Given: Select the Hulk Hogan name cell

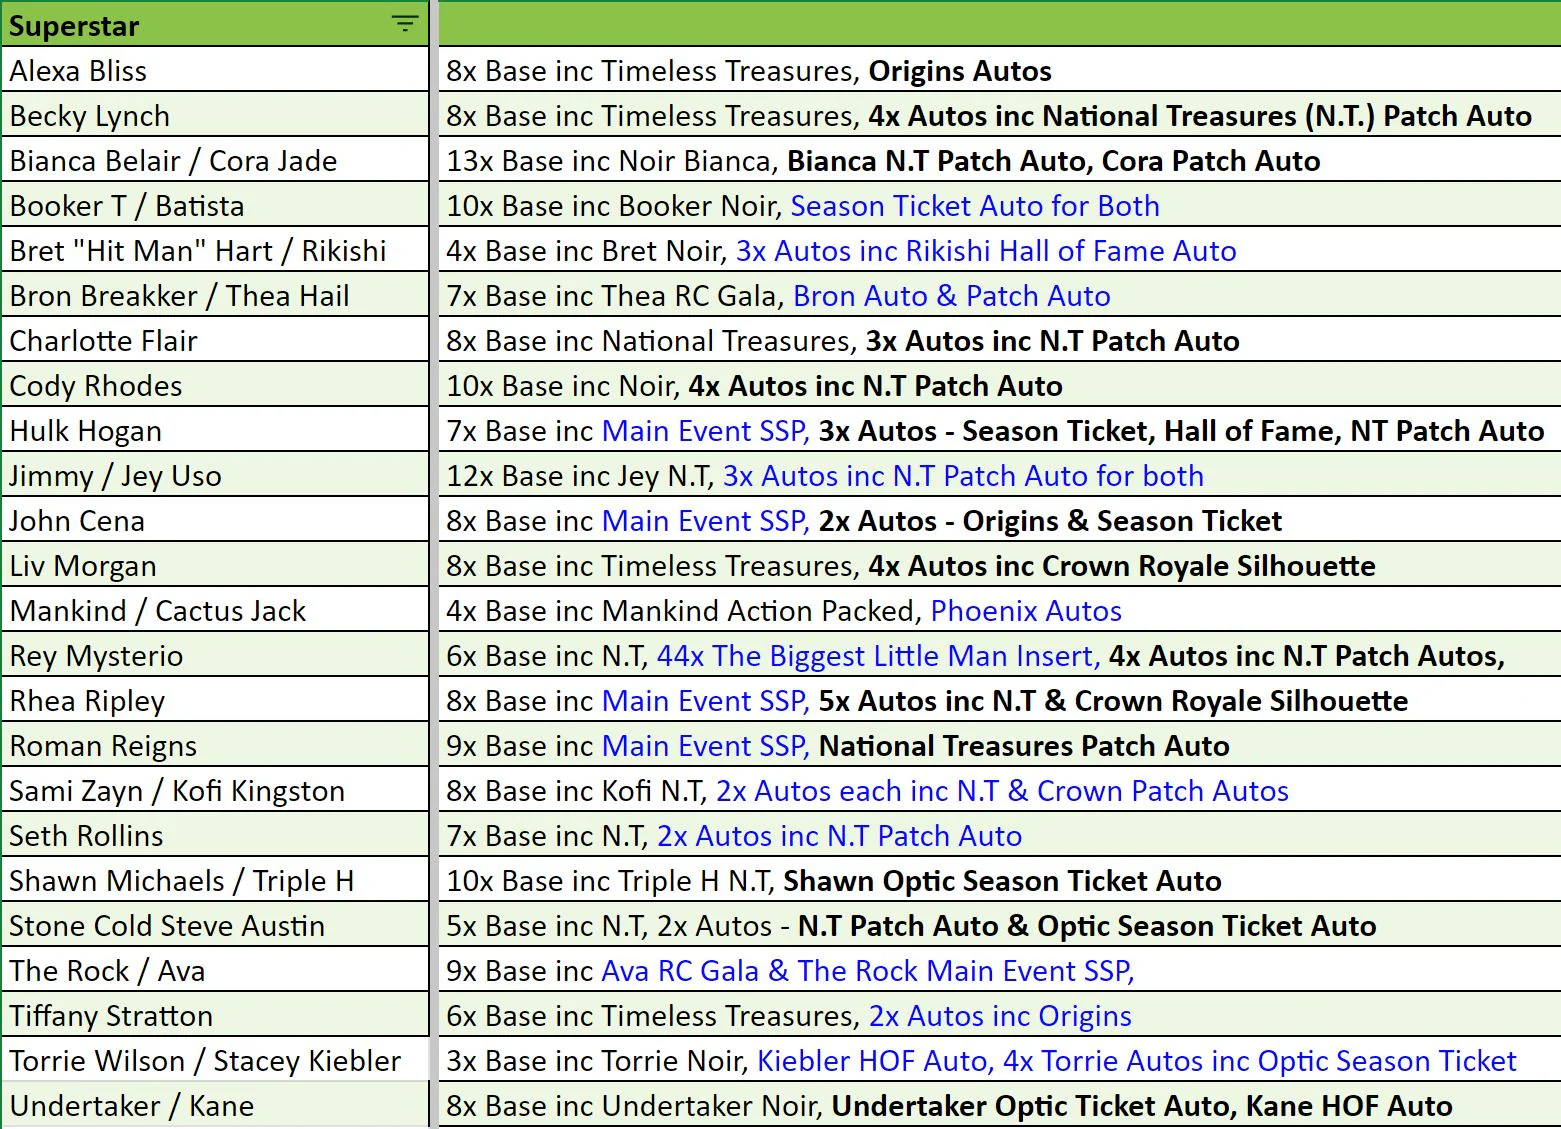Looking at the screenshot, I should pyautogui.click(x=215, y=430).
